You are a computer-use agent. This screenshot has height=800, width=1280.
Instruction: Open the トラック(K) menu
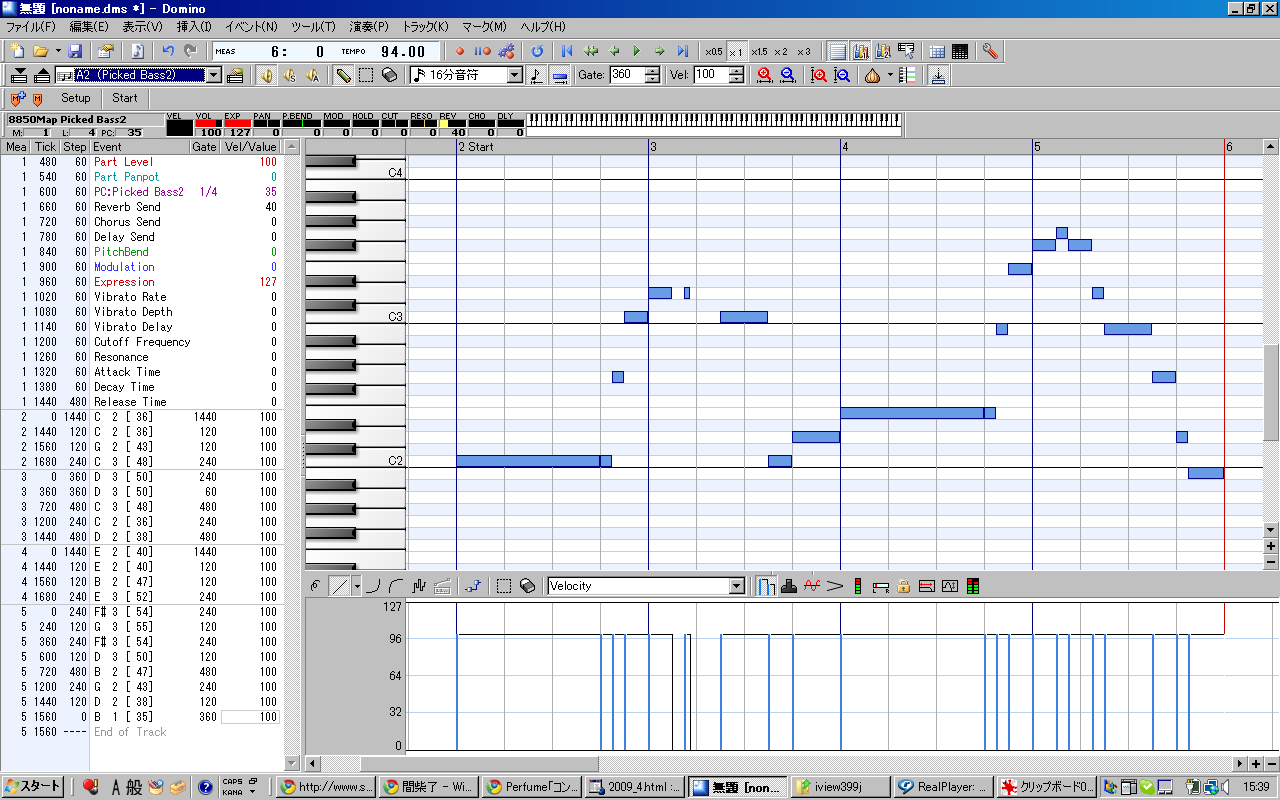(x=425, y=27)
